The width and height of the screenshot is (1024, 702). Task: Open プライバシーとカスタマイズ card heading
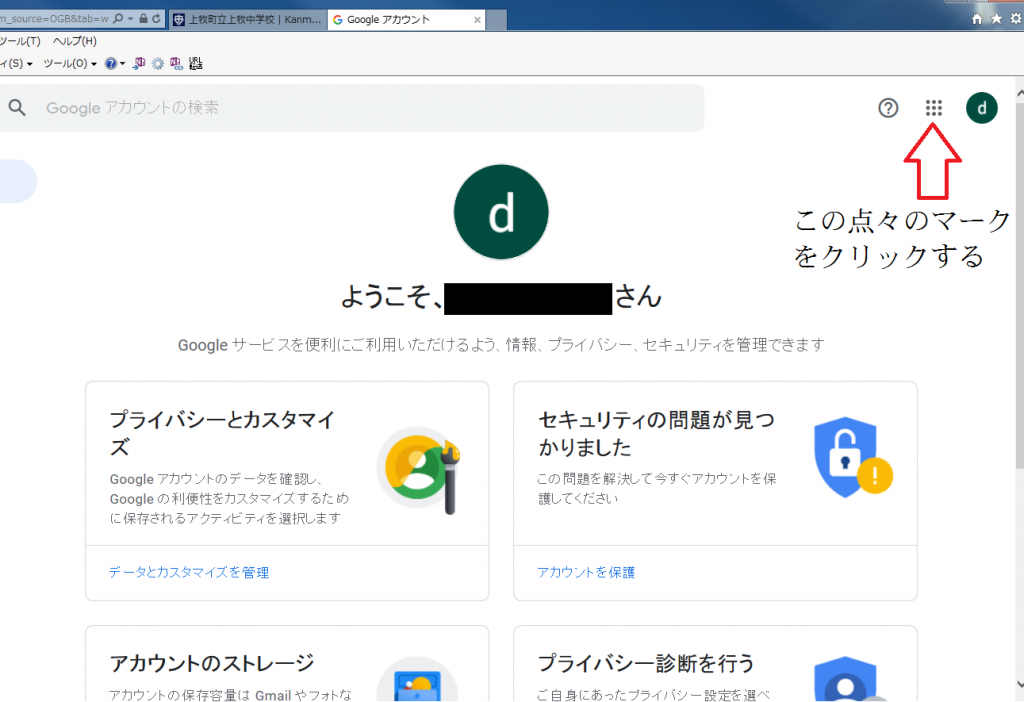pos(222,432)
